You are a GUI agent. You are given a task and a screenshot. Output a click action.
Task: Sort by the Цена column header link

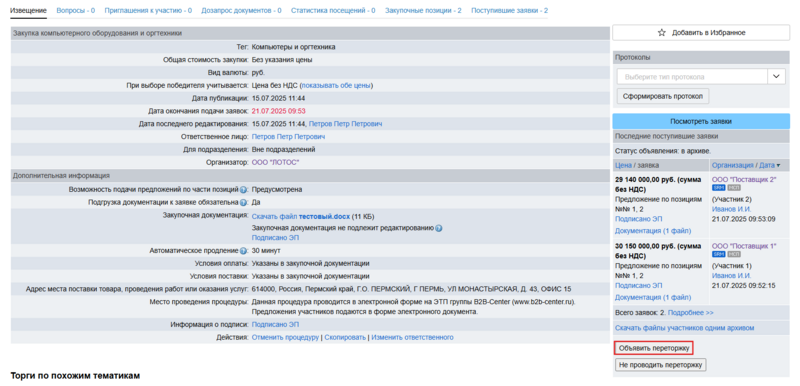(x=623, y=165)
